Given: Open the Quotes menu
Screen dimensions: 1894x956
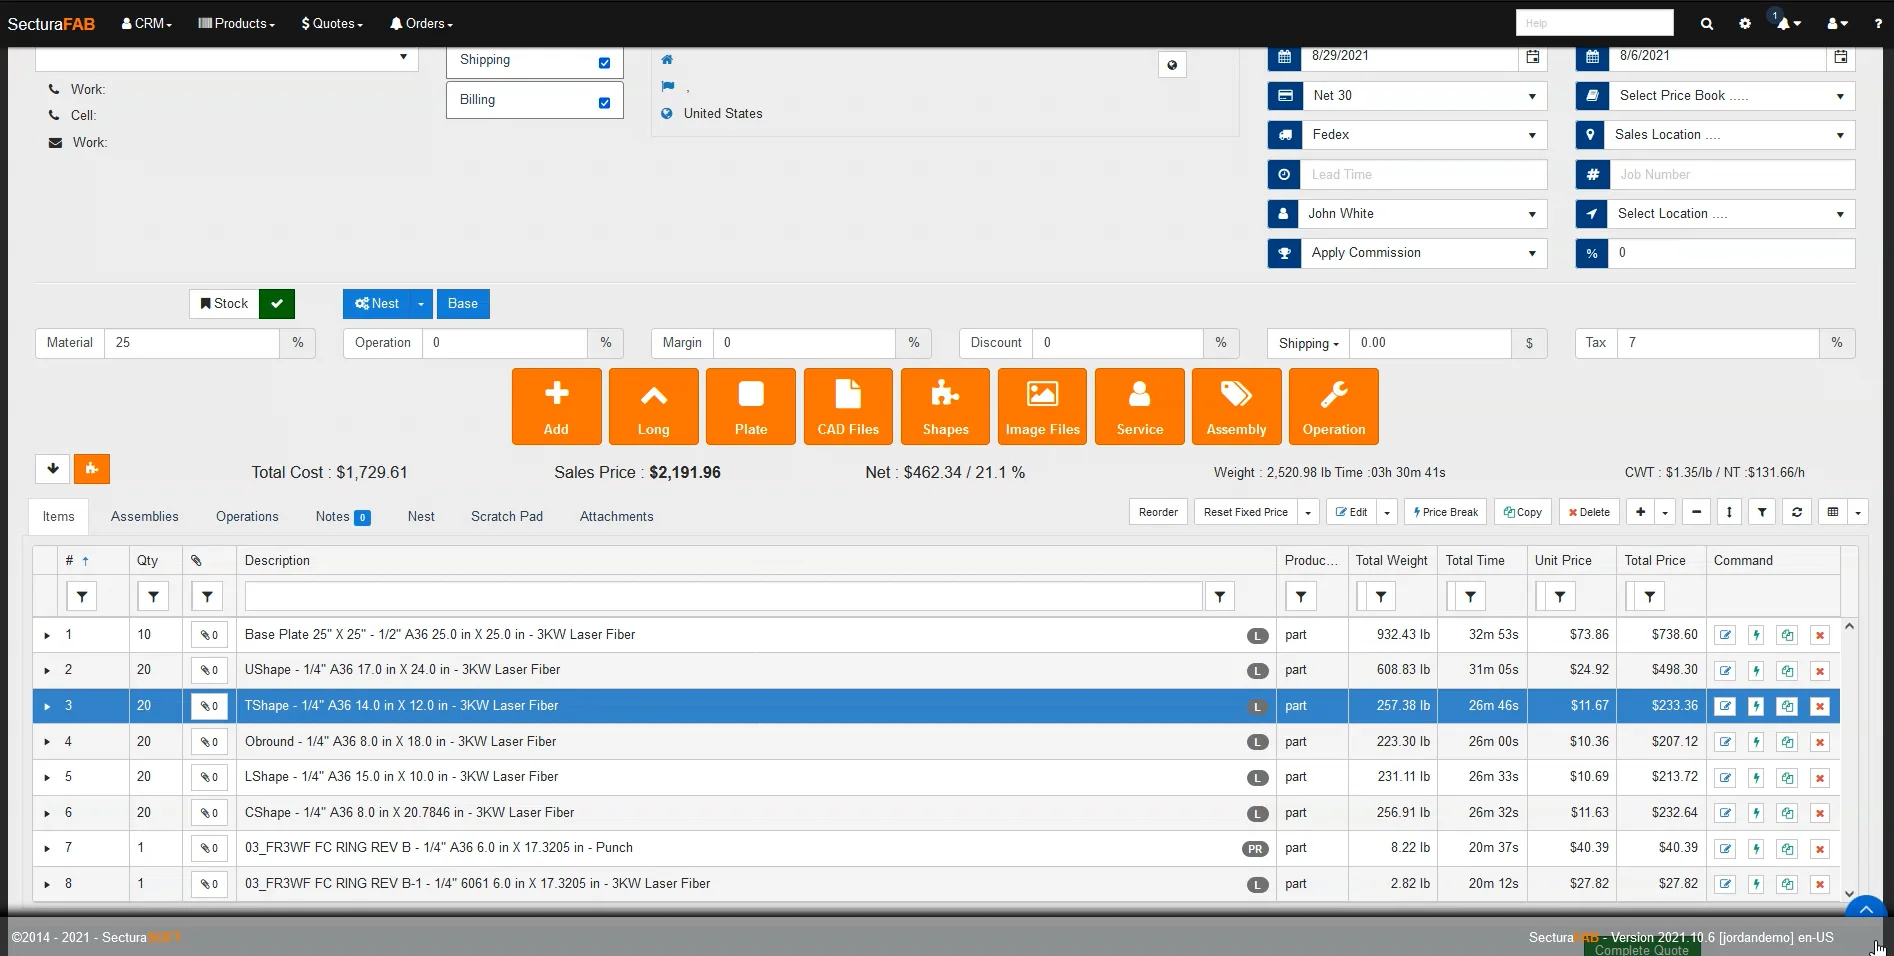Looking at the screenshot, I should tap(332, 24).
